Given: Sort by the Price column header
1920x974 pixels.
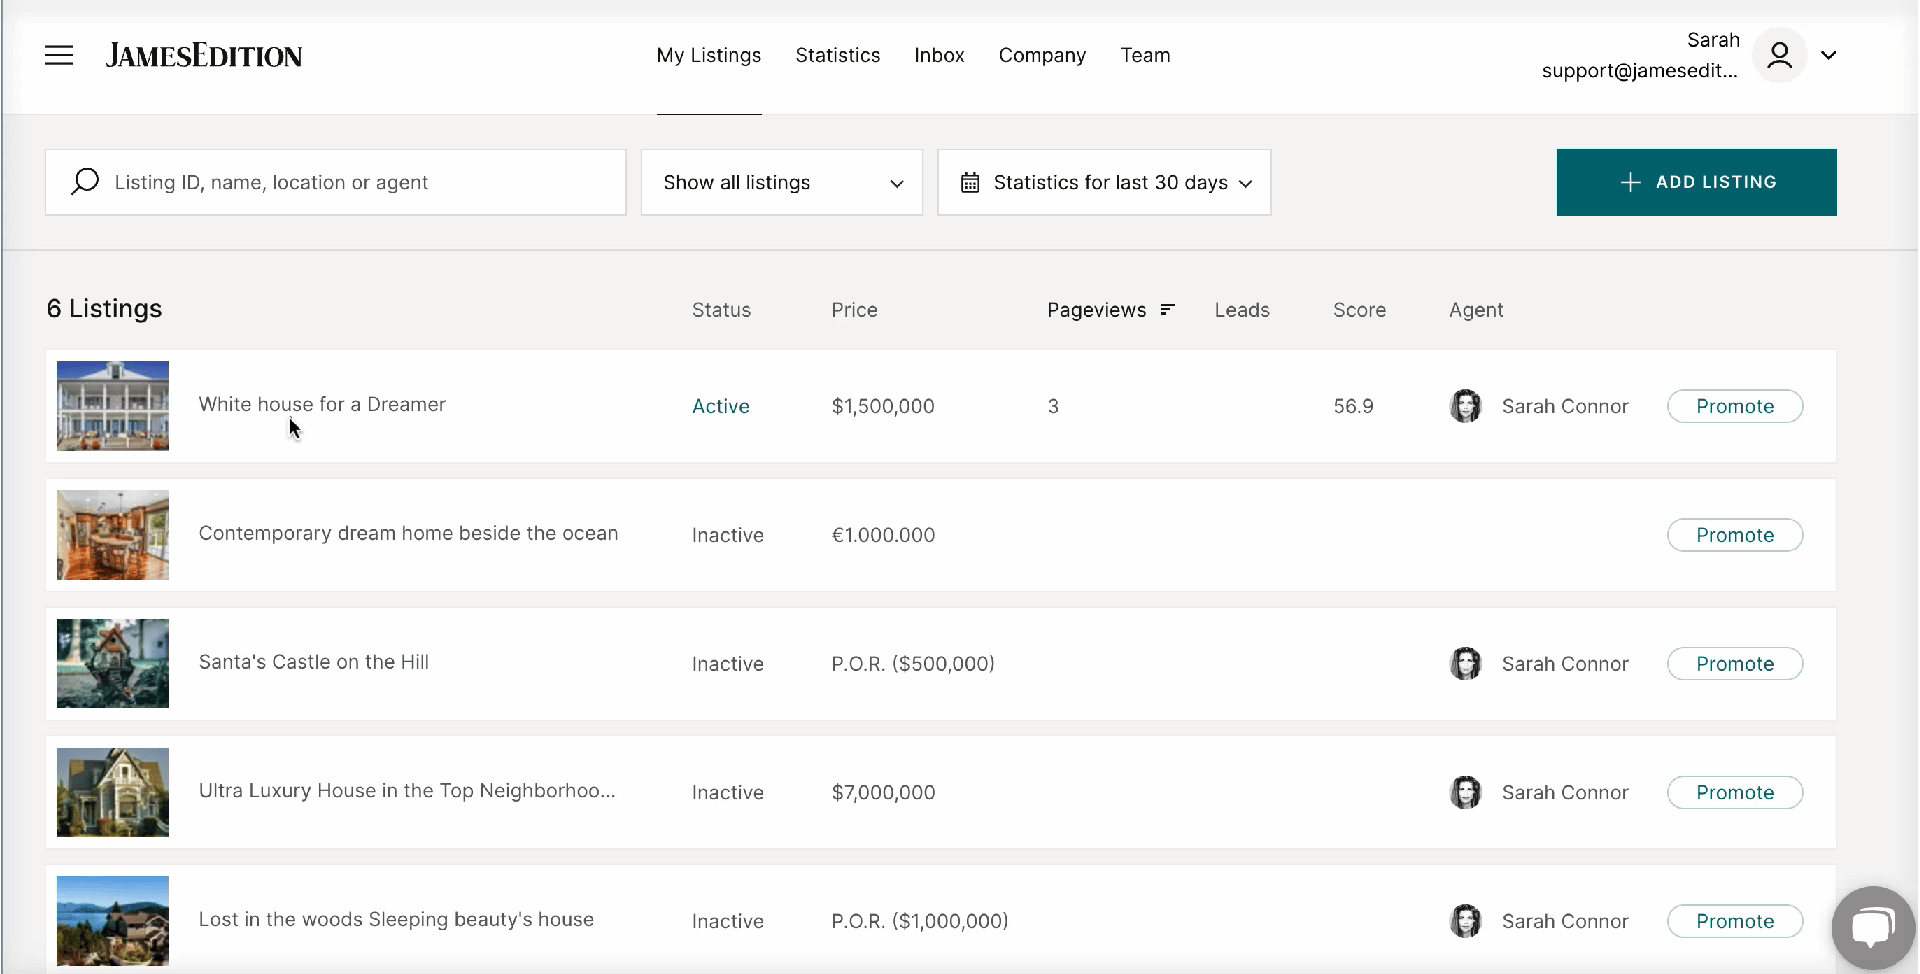Looking at the screenshot, I should tap(854, 310).
